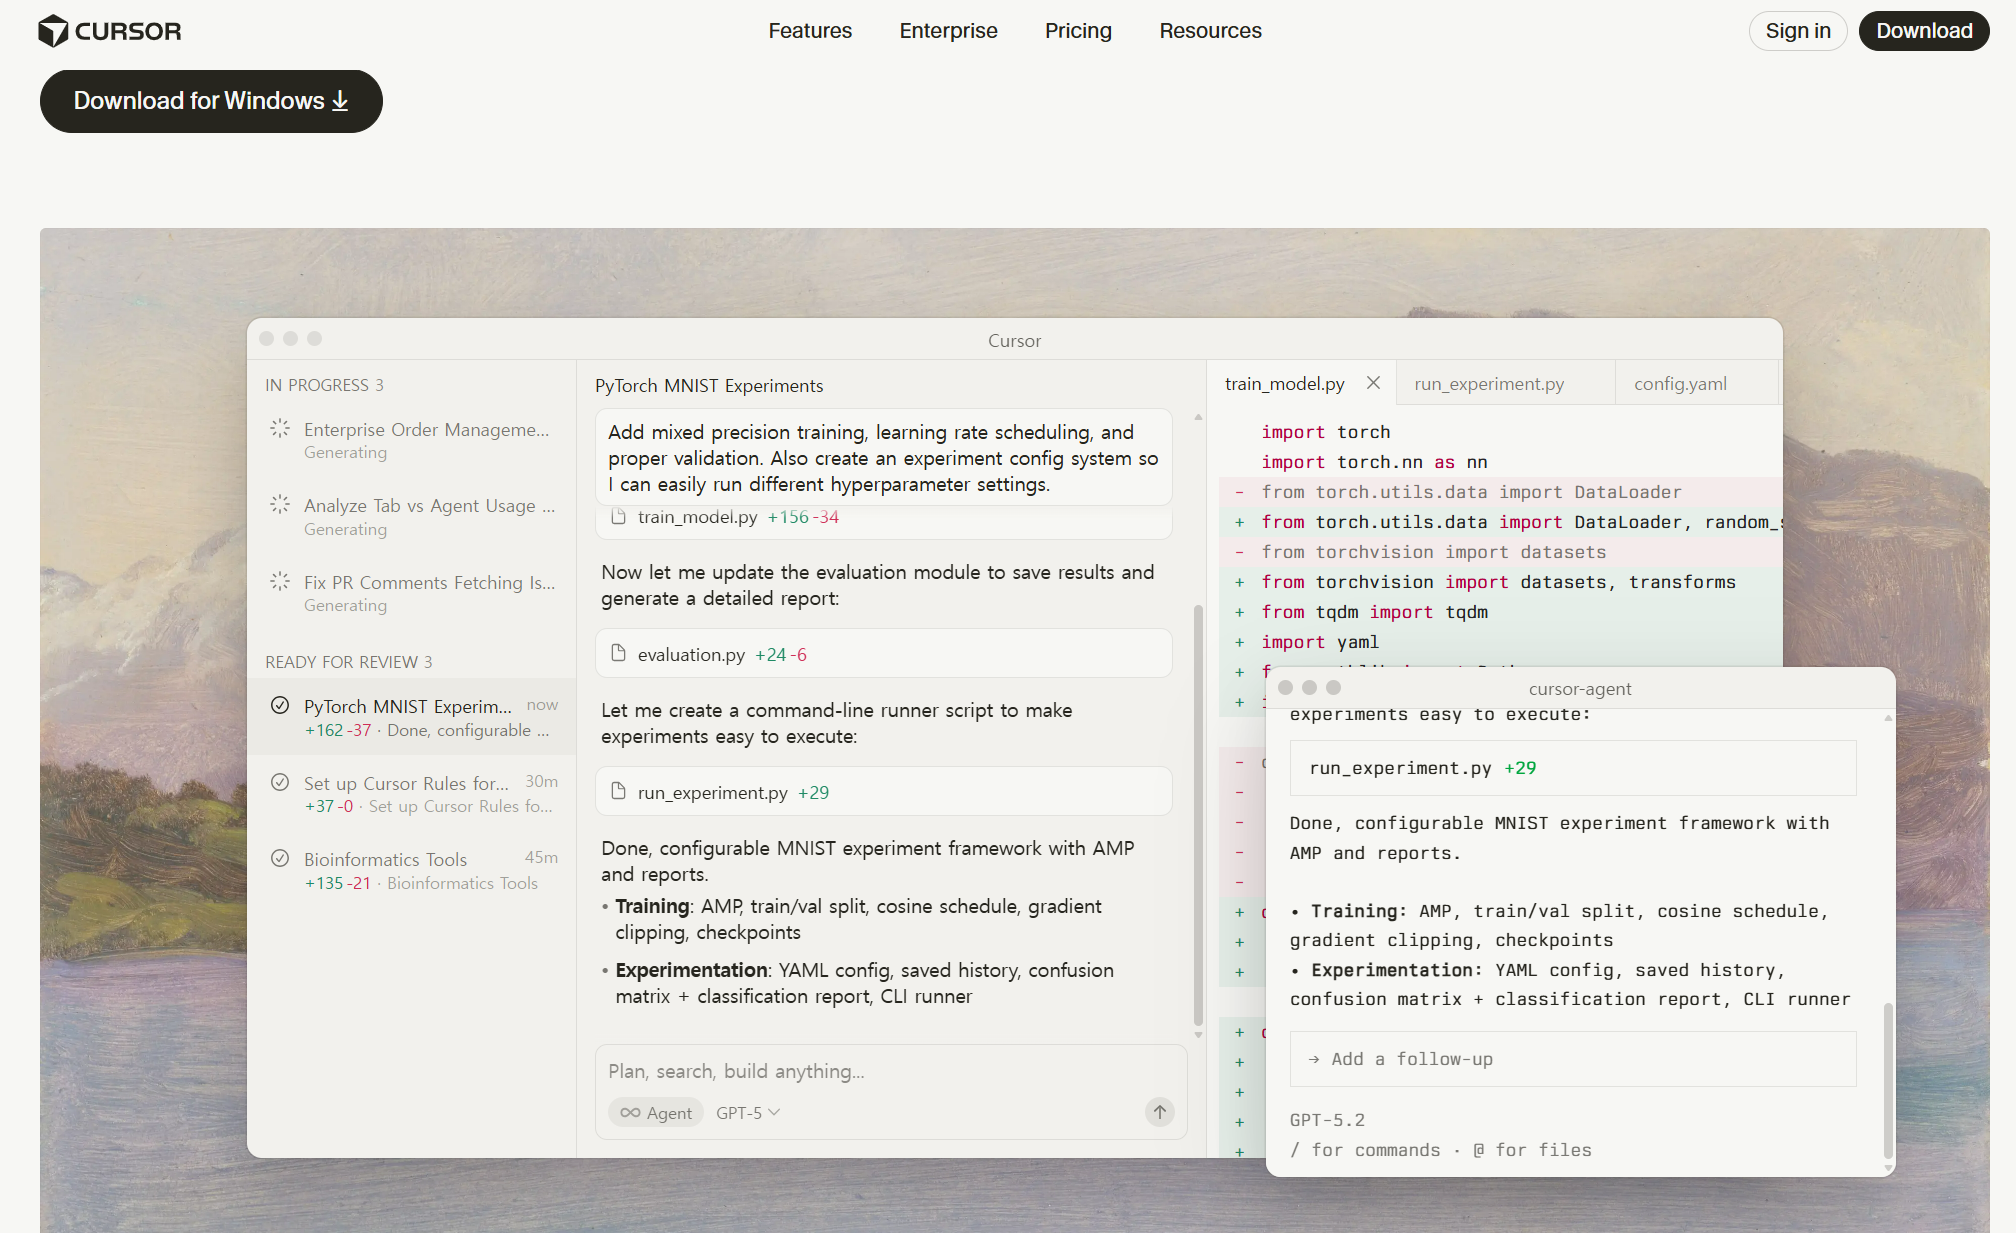
Task: Focus the Add a follow-up field
Action: 1573,1059
